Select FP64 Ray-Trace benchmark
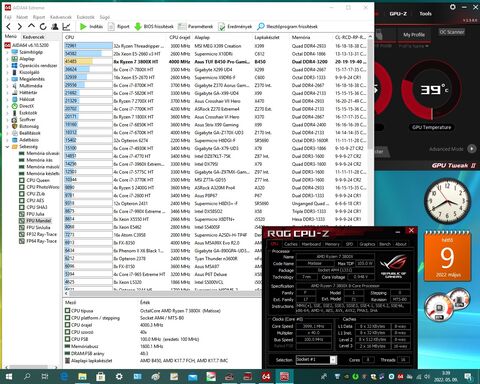The image size is (480, 384). coord(41,241)
